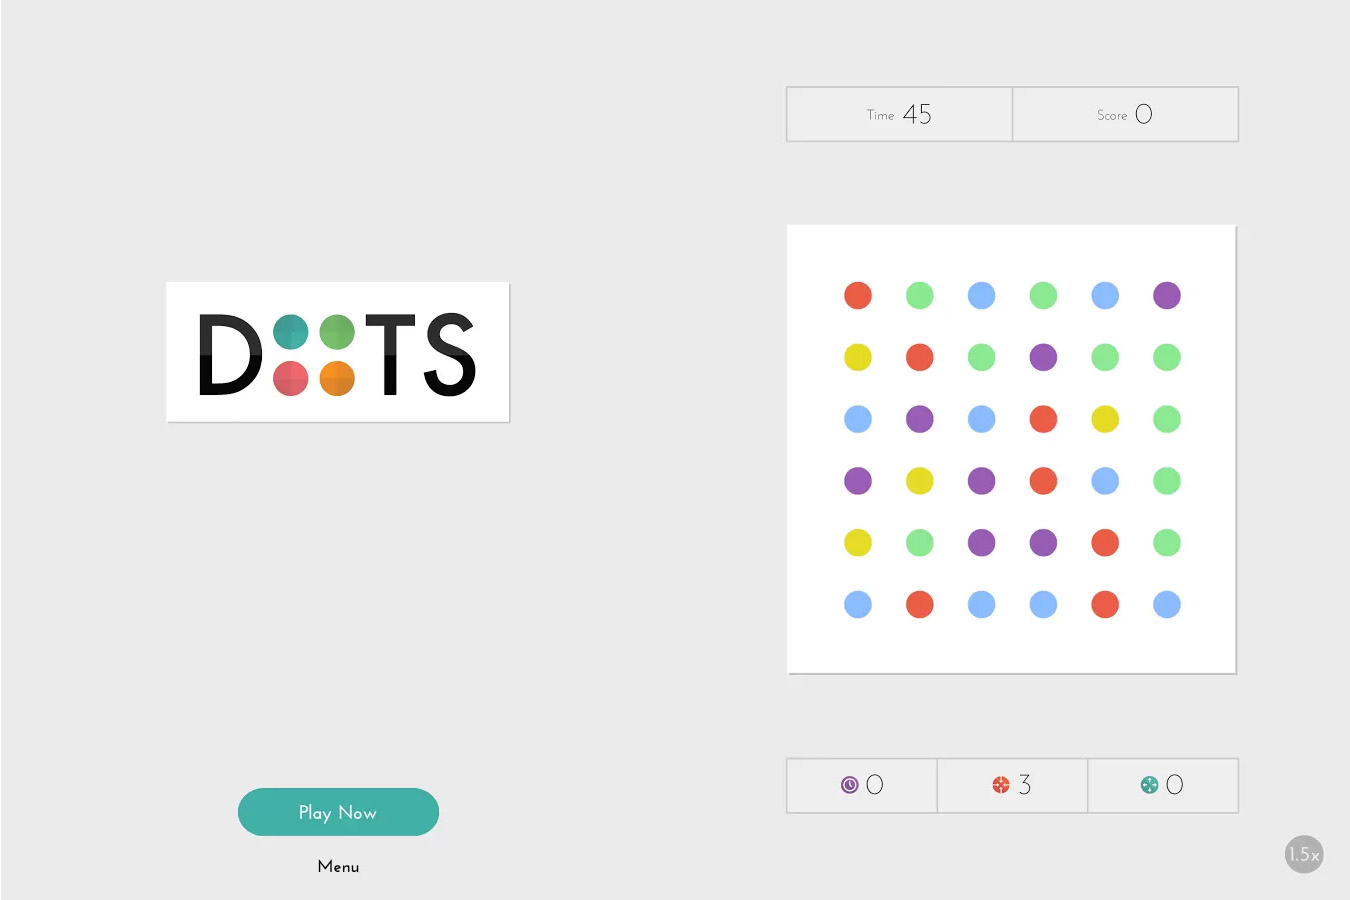Screen dimensions: 1350x900
Task: Use the red shrinker power-up icon
Action: click(x=1001, y=785)
